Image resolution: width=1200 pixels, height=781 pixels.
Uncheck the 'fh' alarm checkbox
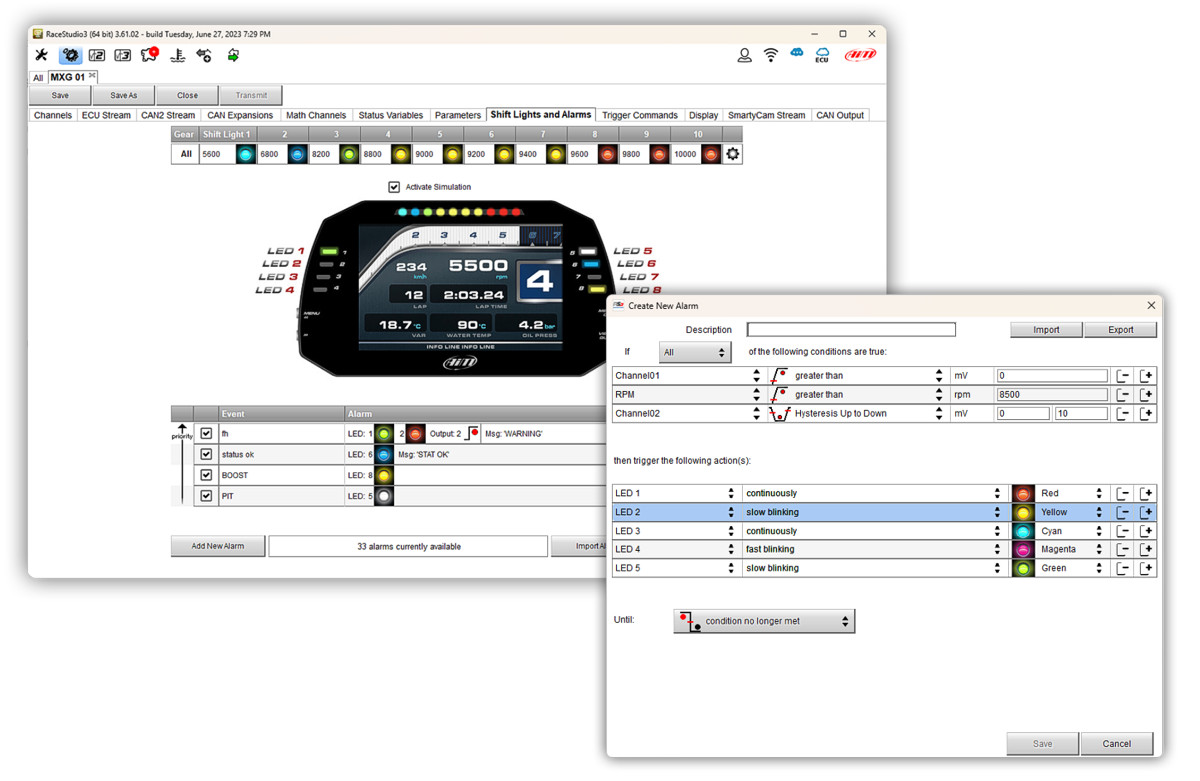click(x=206, y=434)
